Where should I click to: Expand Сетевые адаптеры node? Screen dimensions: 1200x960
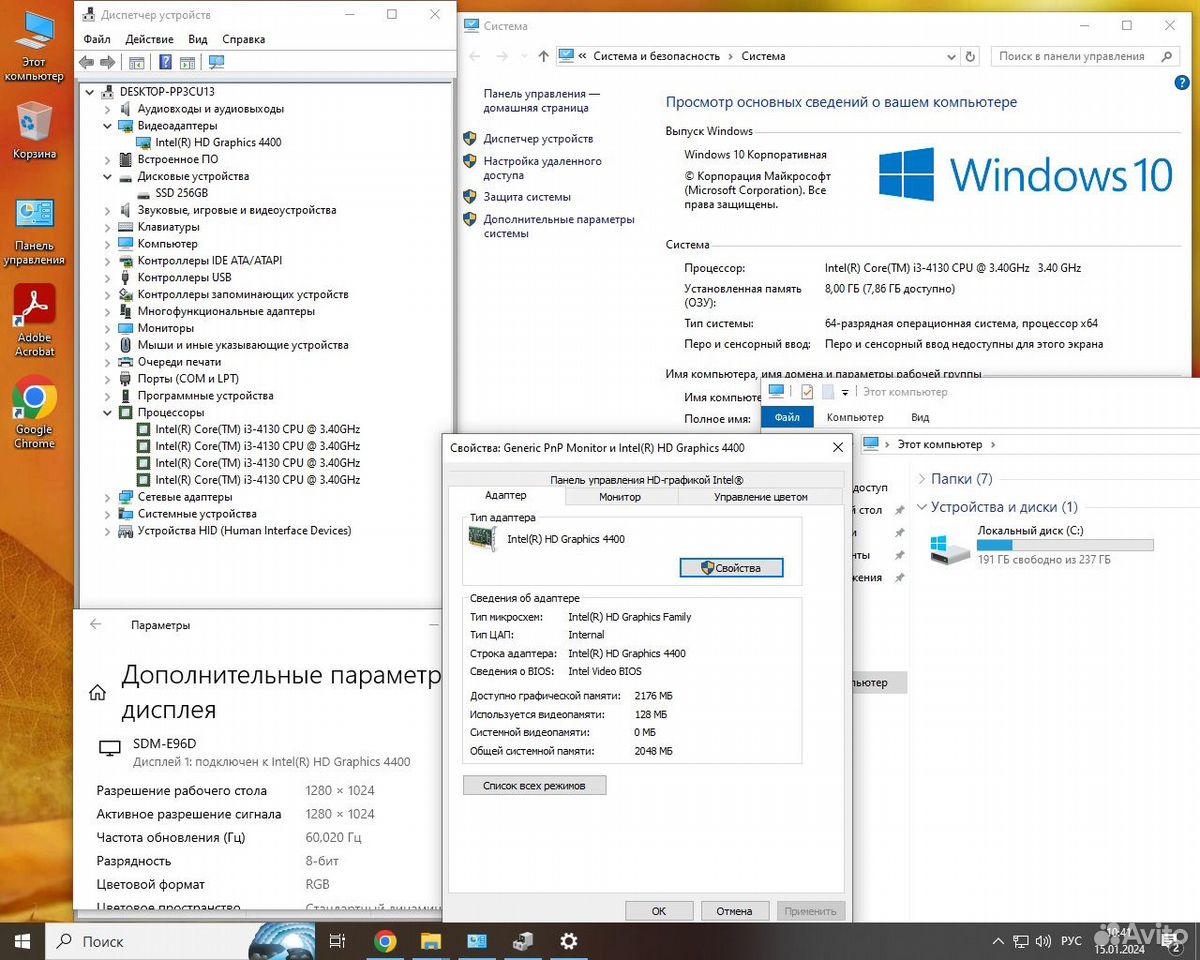tap(107, 497)
